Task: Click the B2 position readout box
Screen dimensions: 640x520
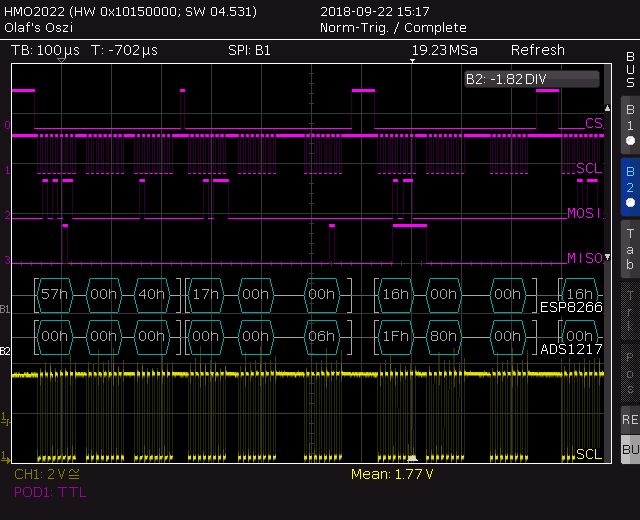Action: coord(531,79)
